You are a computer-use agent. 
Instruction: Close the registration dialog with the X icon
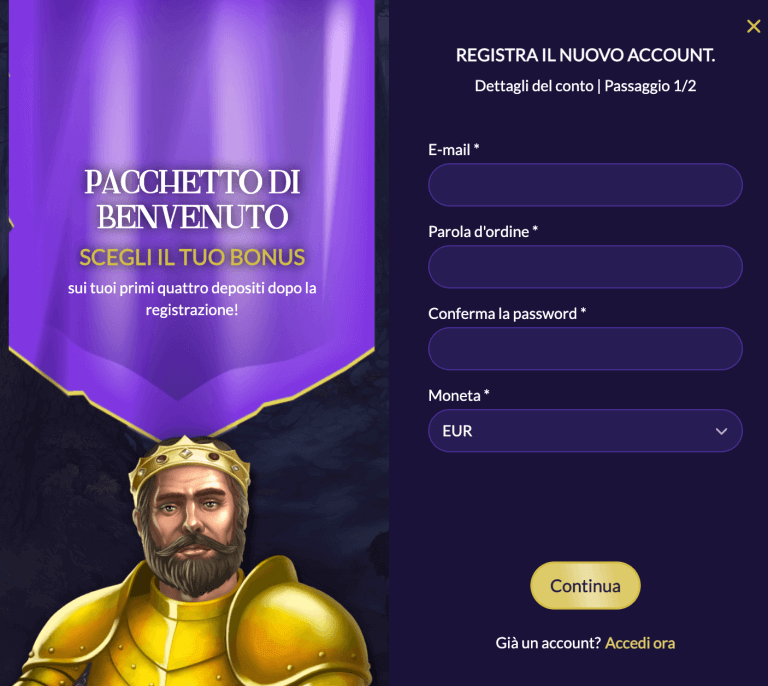pyautogui.click(x=753, y=26)
